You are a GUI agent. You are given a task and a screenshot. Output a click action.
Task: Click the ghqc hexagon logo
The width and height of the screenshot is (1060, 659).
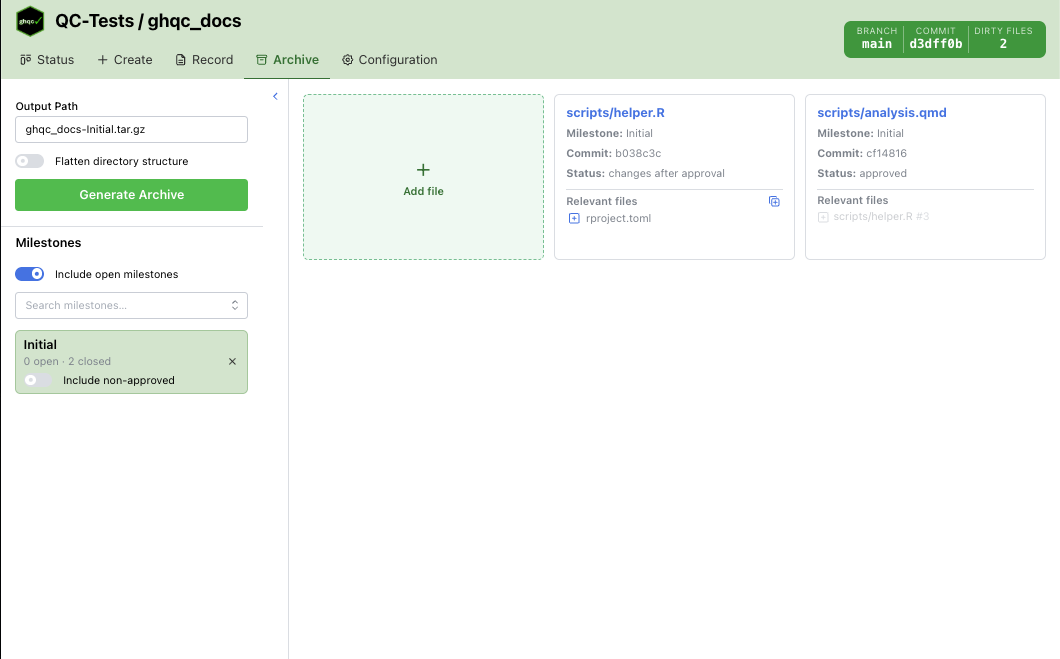[x=30, y=21]
